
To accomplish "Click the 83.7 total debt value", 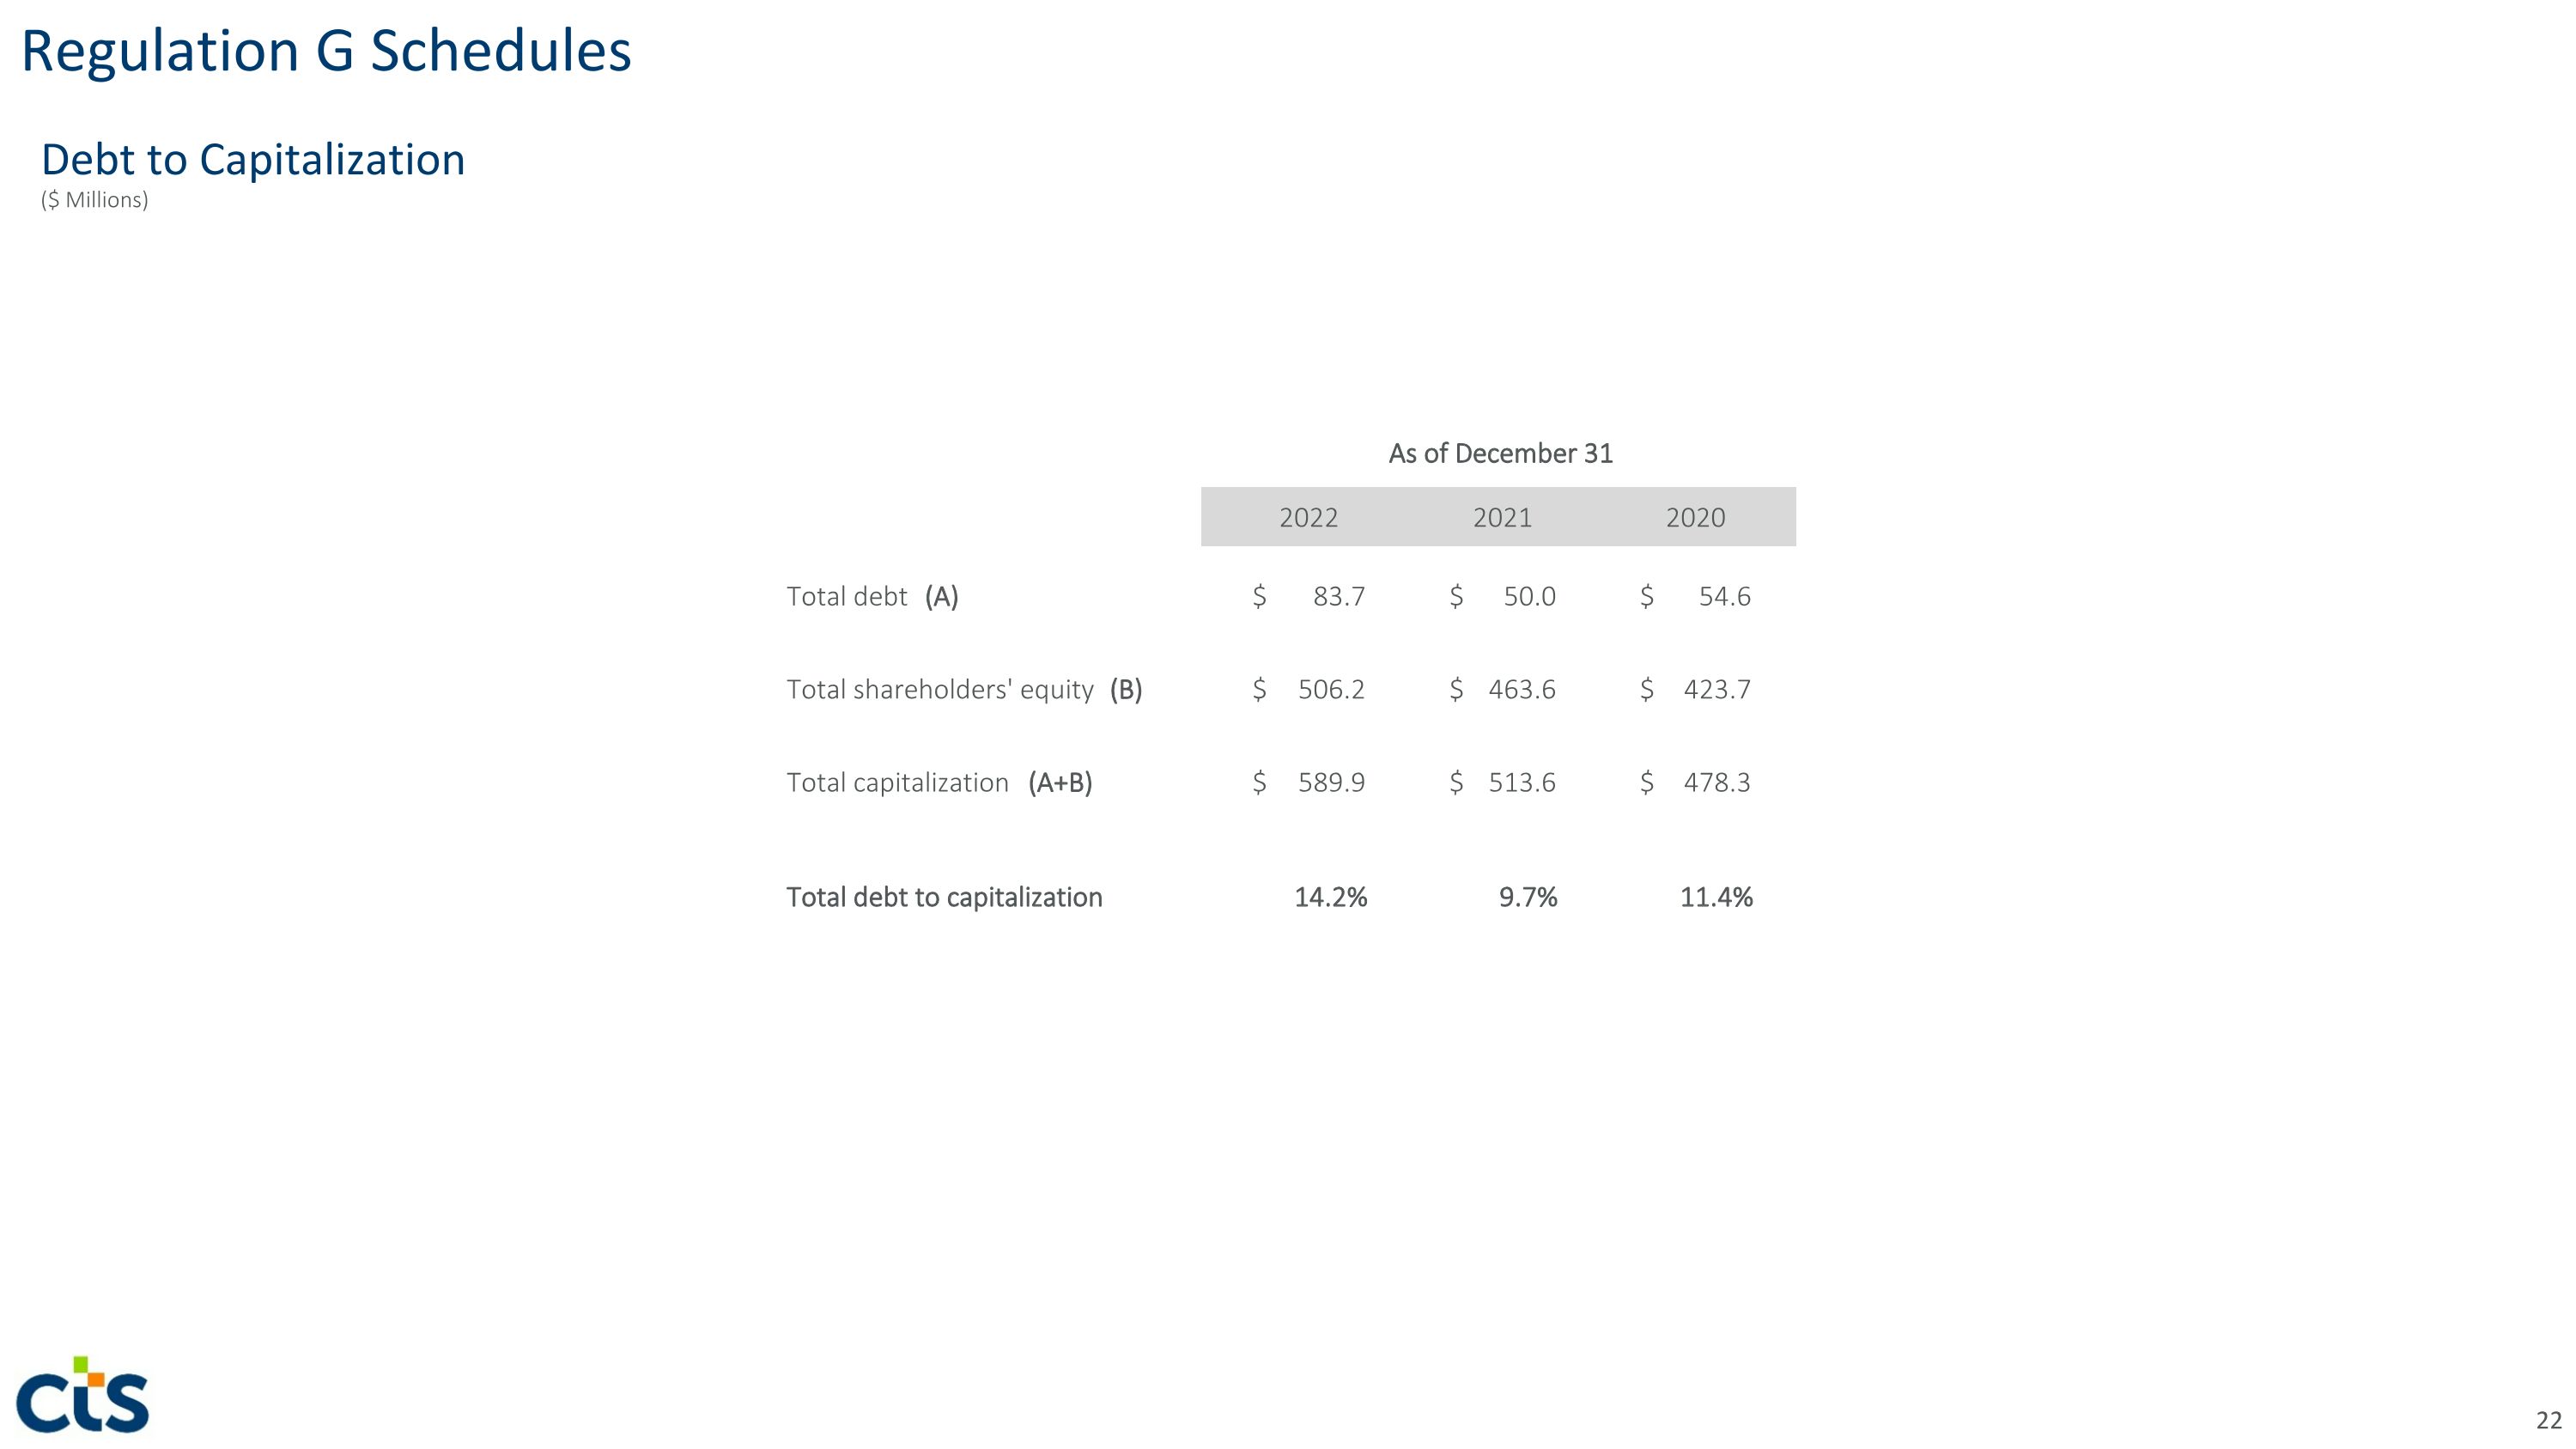I will coord(1338,597).
